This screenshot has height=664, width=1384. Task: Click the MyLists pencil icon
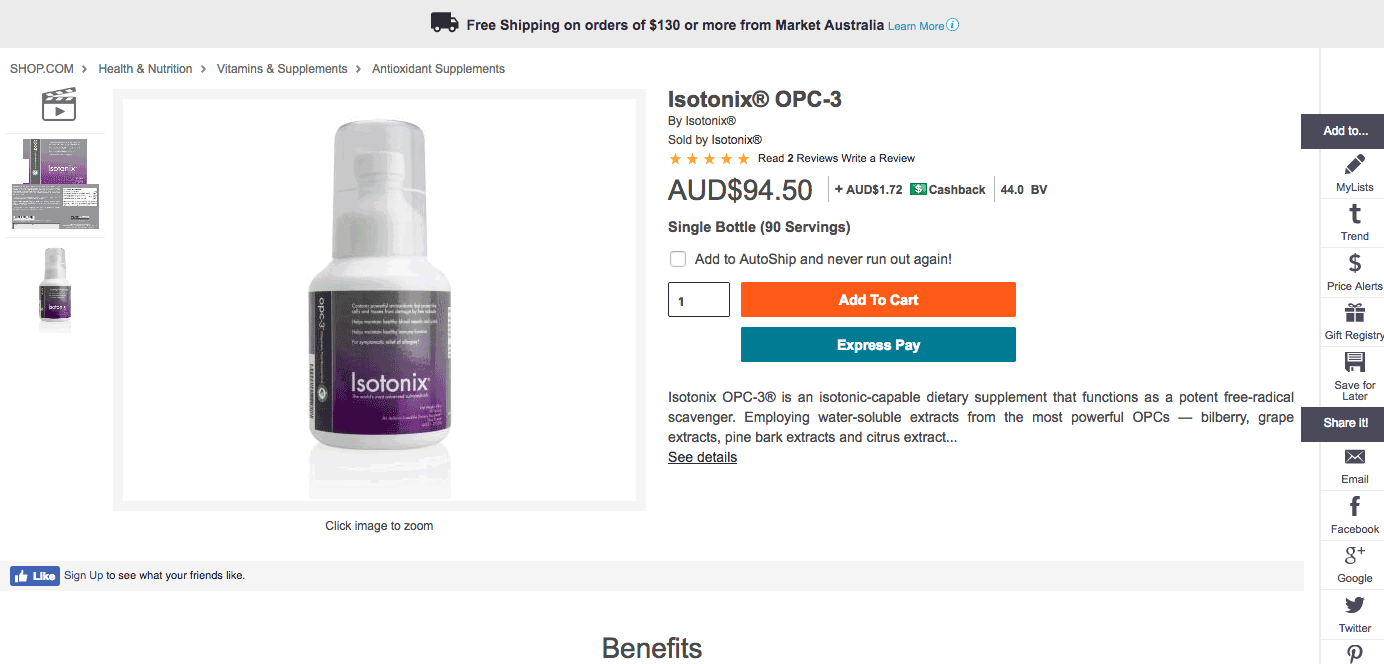(x=1355, y=165)
